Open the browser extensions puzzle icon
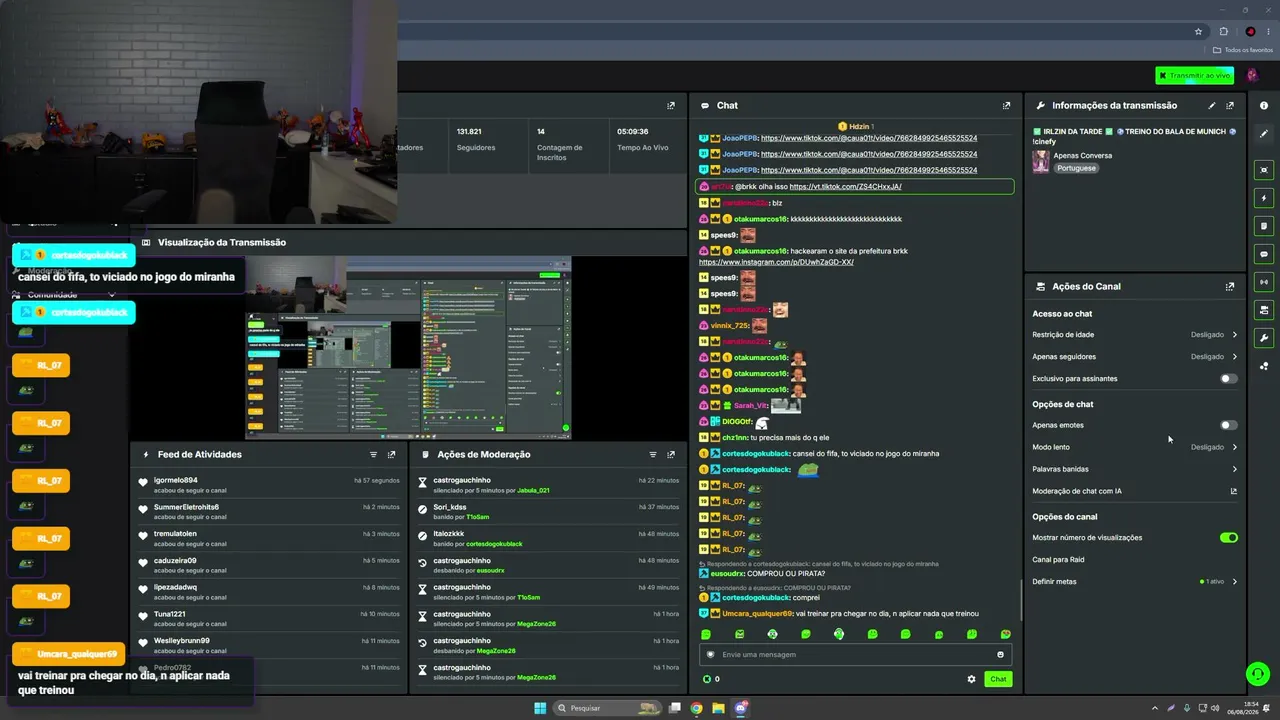Screen dimensions: 1280x720 click(x=1223, y=32)
